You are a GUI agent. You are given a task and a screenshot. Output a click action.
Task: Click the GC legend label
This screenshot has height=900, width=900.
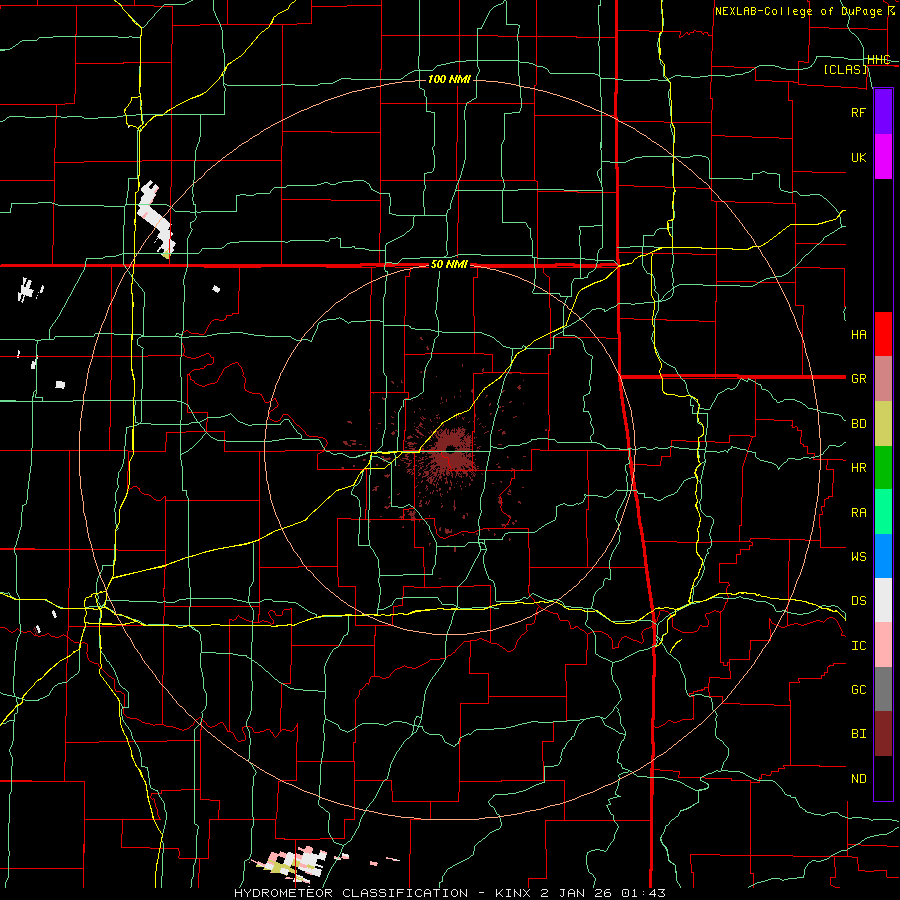[858, 689]
